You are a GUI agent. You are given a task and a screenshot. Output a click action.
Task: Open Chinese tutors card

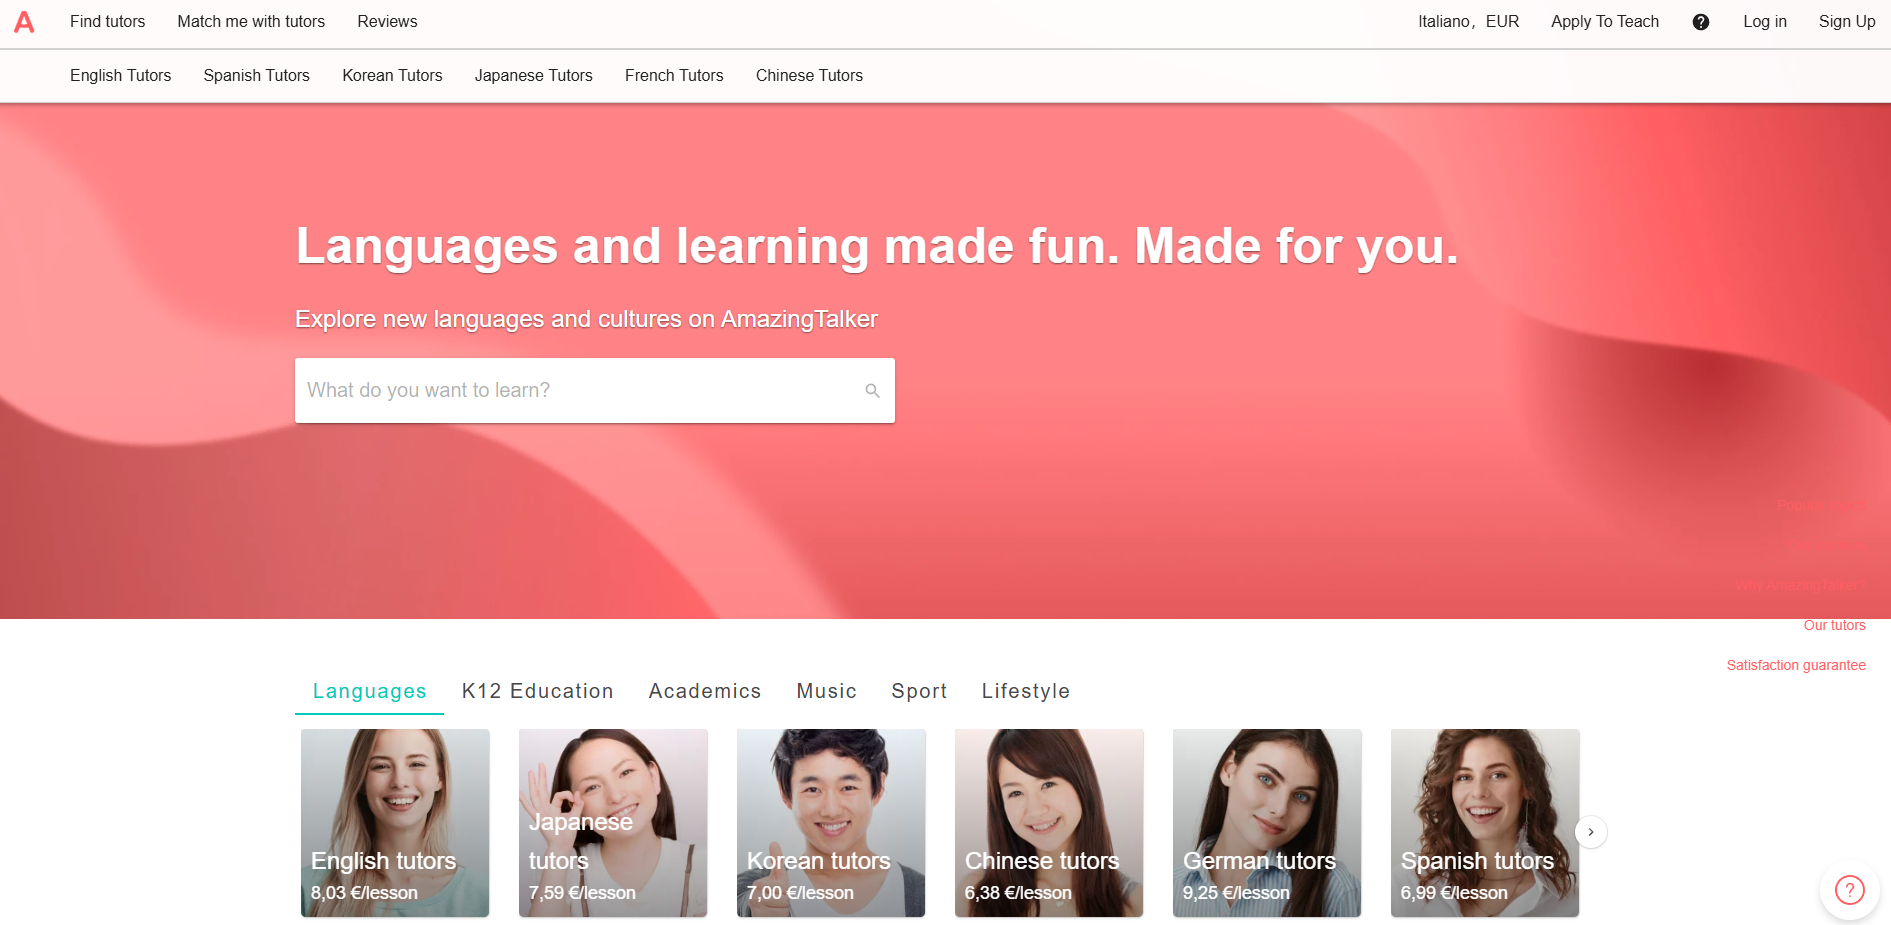[x=1049, y=823]
